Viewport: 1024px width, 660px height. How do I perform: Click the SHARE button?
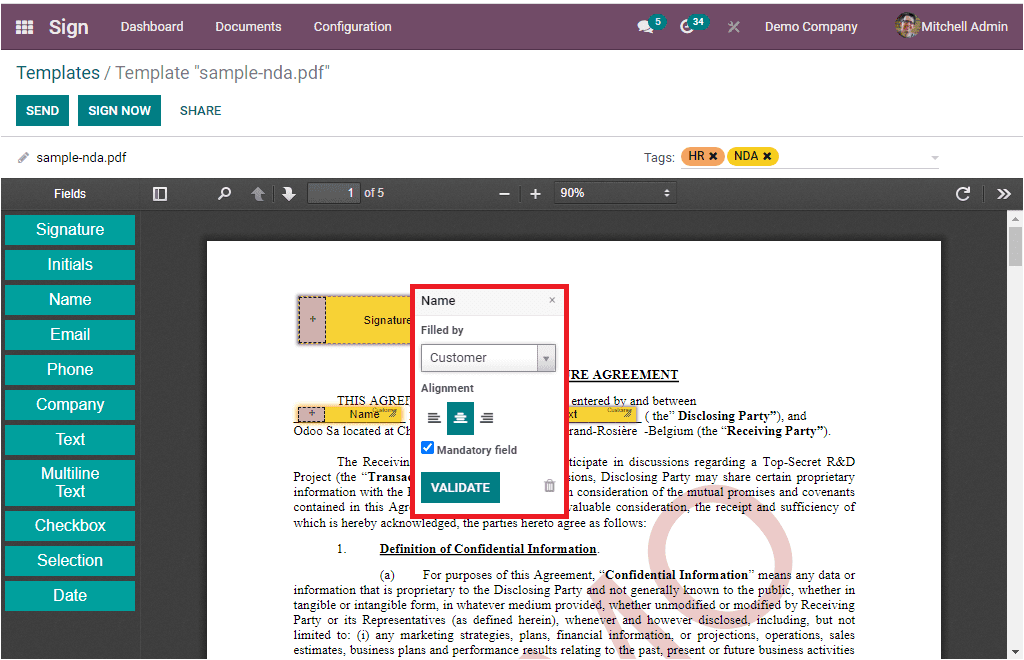[x=200, y=110]
